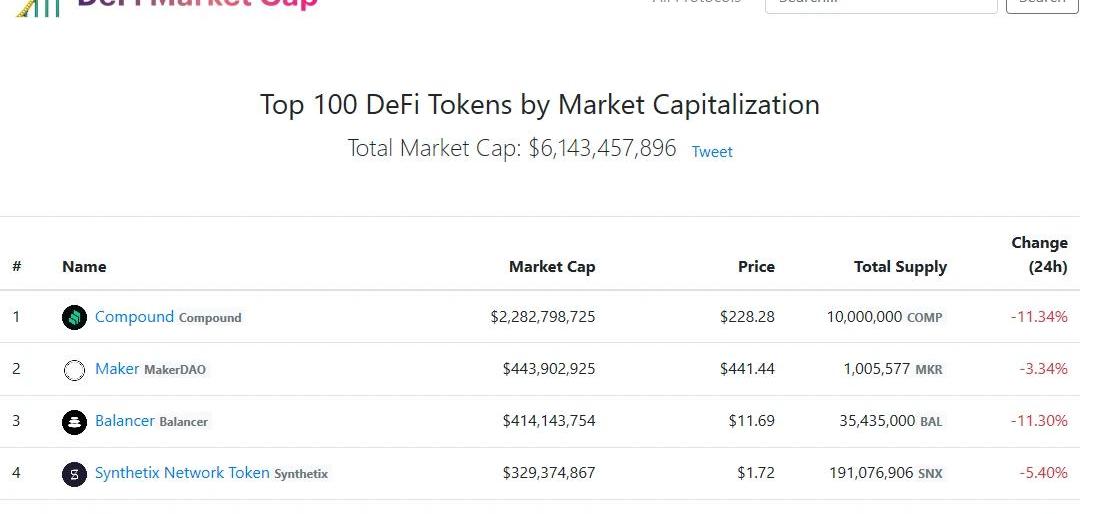Open the All Protocols menu item

click(697, 3)
